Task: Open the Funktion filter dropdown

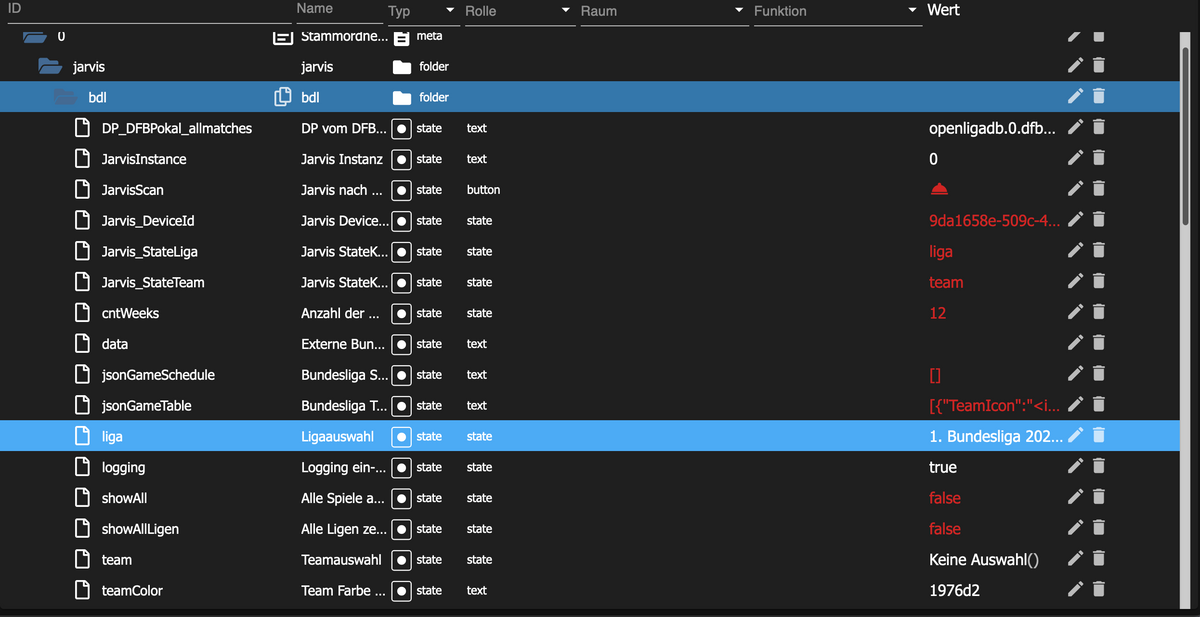Action: point(837,11)
